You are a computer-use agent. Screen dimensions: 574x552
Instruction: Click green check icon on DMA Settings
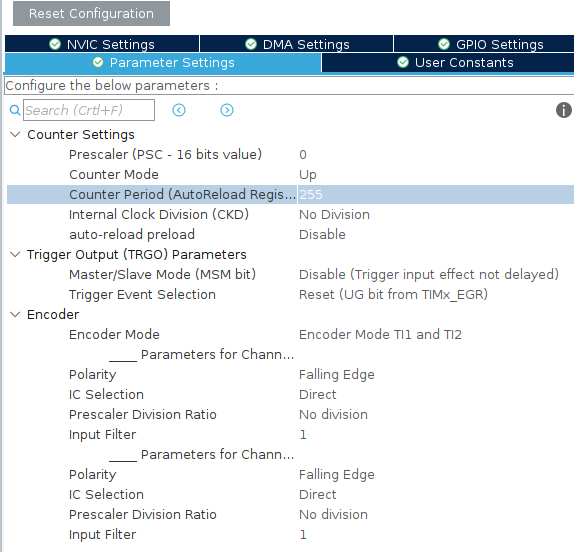pos(251,44)
